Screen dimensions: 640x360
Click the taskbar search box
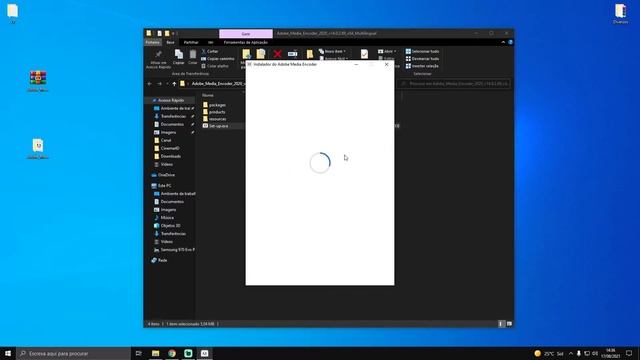pyautogui.click(x=73, y=353)
